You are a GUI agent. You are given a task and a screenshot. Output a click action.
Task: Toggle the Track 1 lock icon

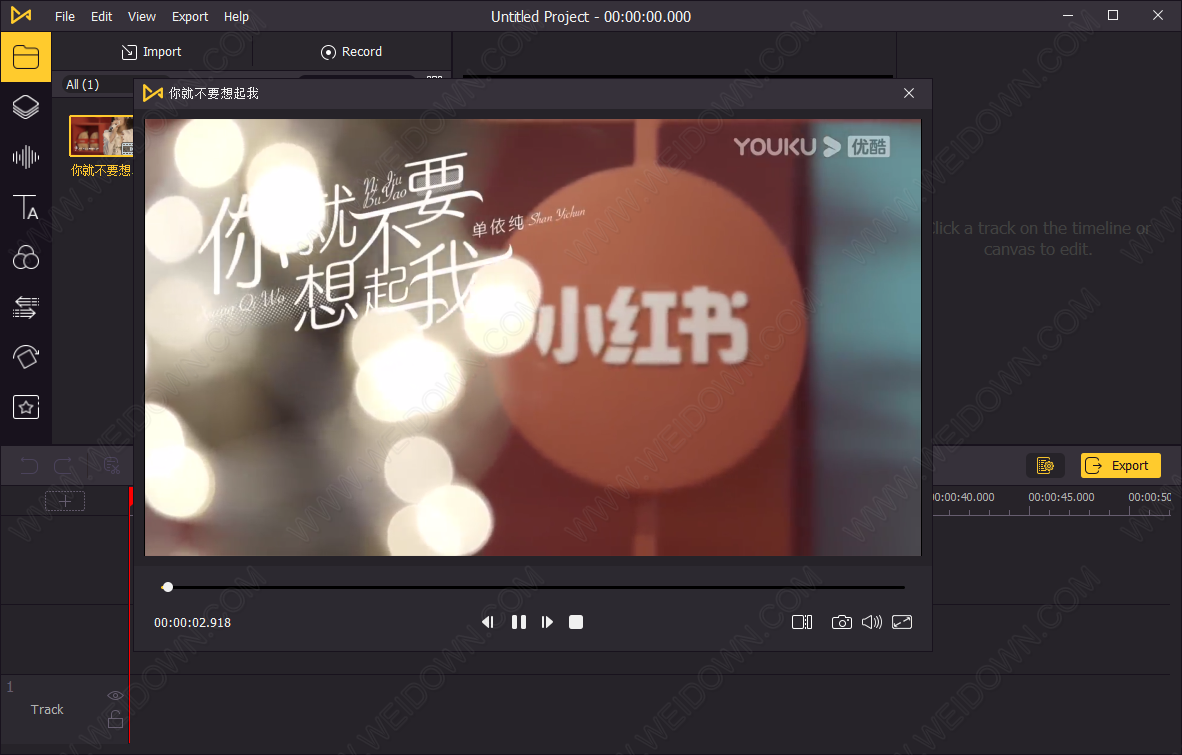(x=115, y=719)
